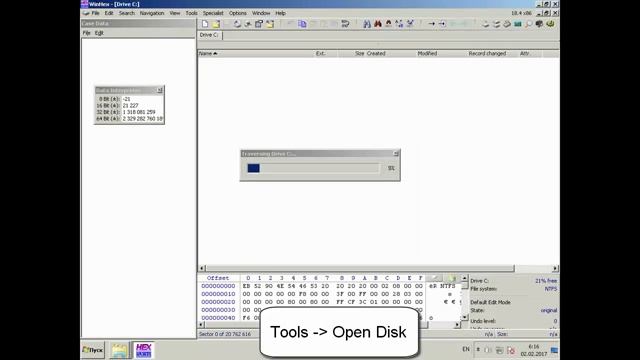640x360 pixels.
Task: Click the Clone Disk toolbar icon
Action: click(496, 24)
